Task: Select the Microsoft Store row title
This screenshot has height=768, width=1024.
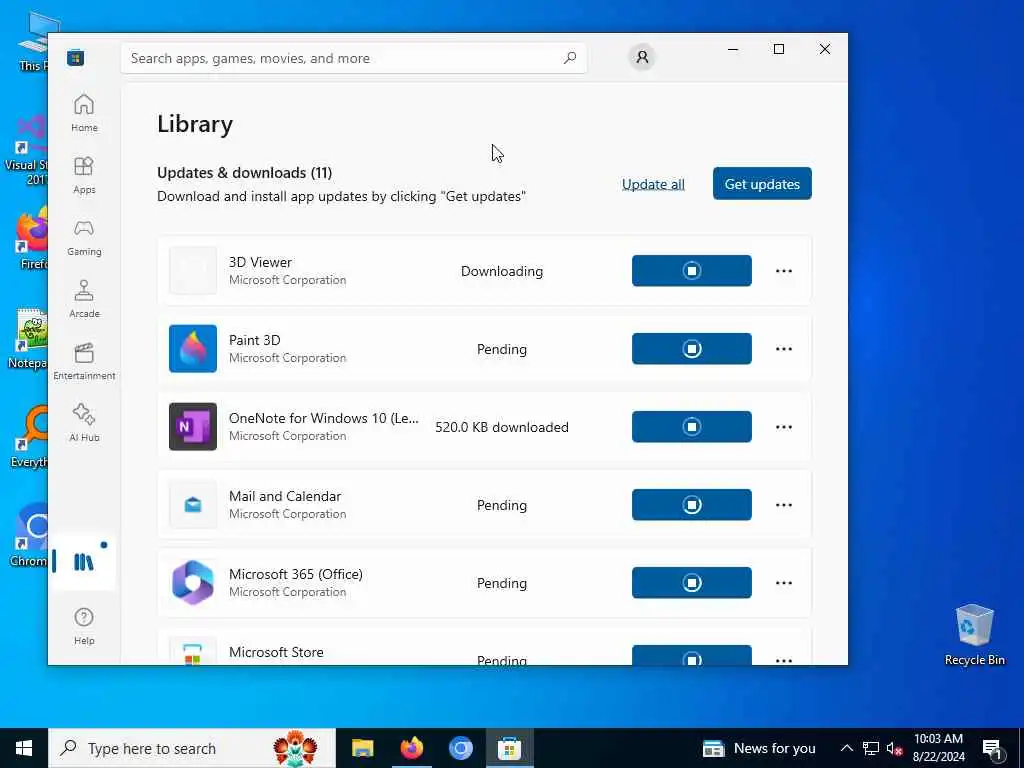Action: [x=276, y=652]
